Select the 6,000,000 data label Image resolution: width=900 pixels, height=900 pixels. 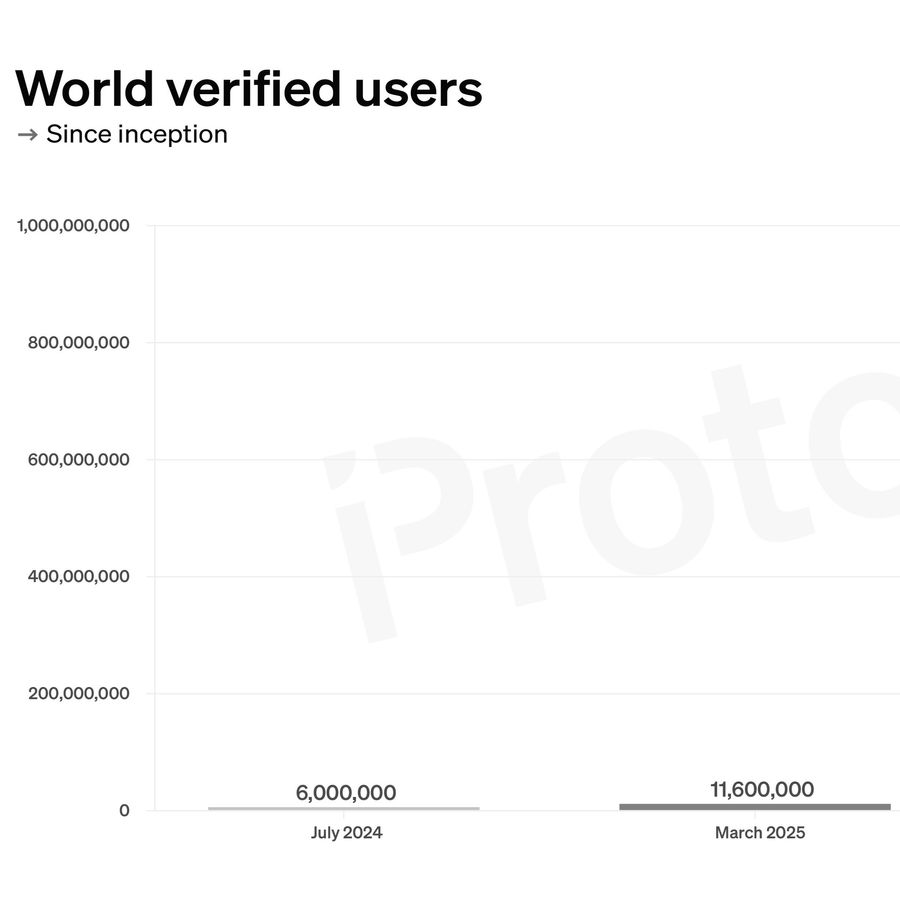pyautogui.click(x=346, y=793)
